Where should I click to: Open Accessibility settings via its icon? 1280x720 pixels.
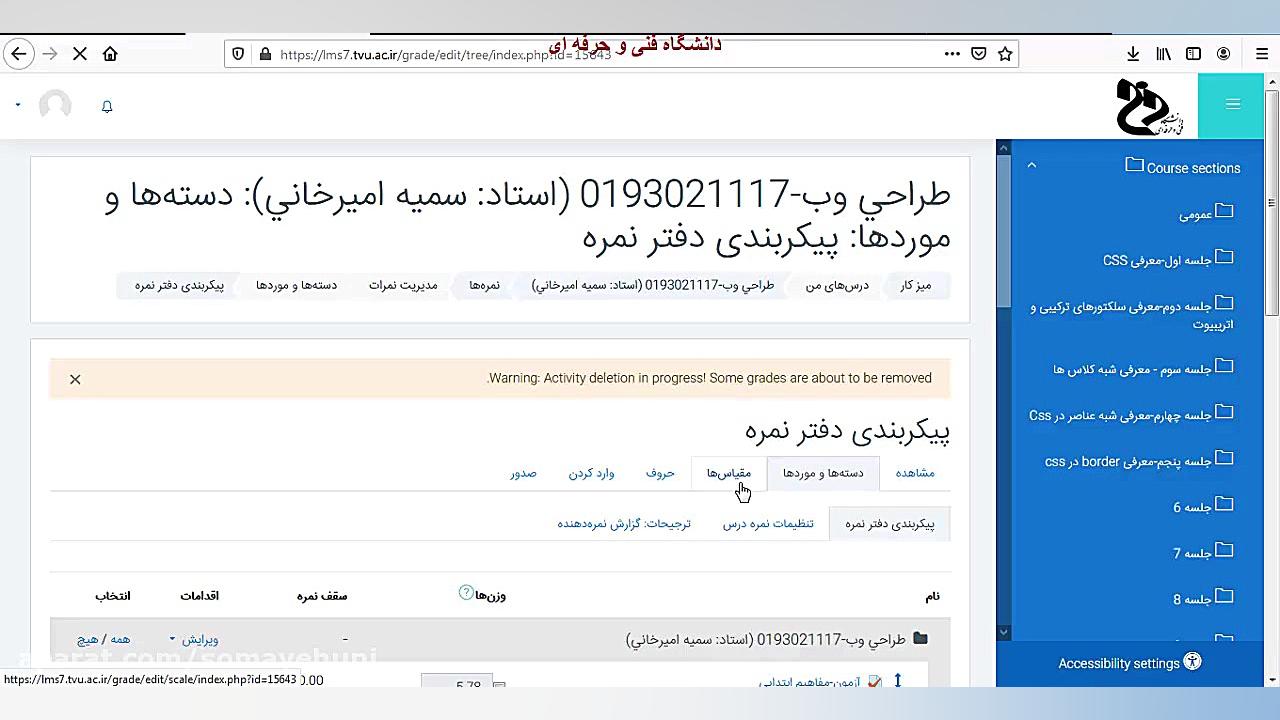[x=1192, y=663]
